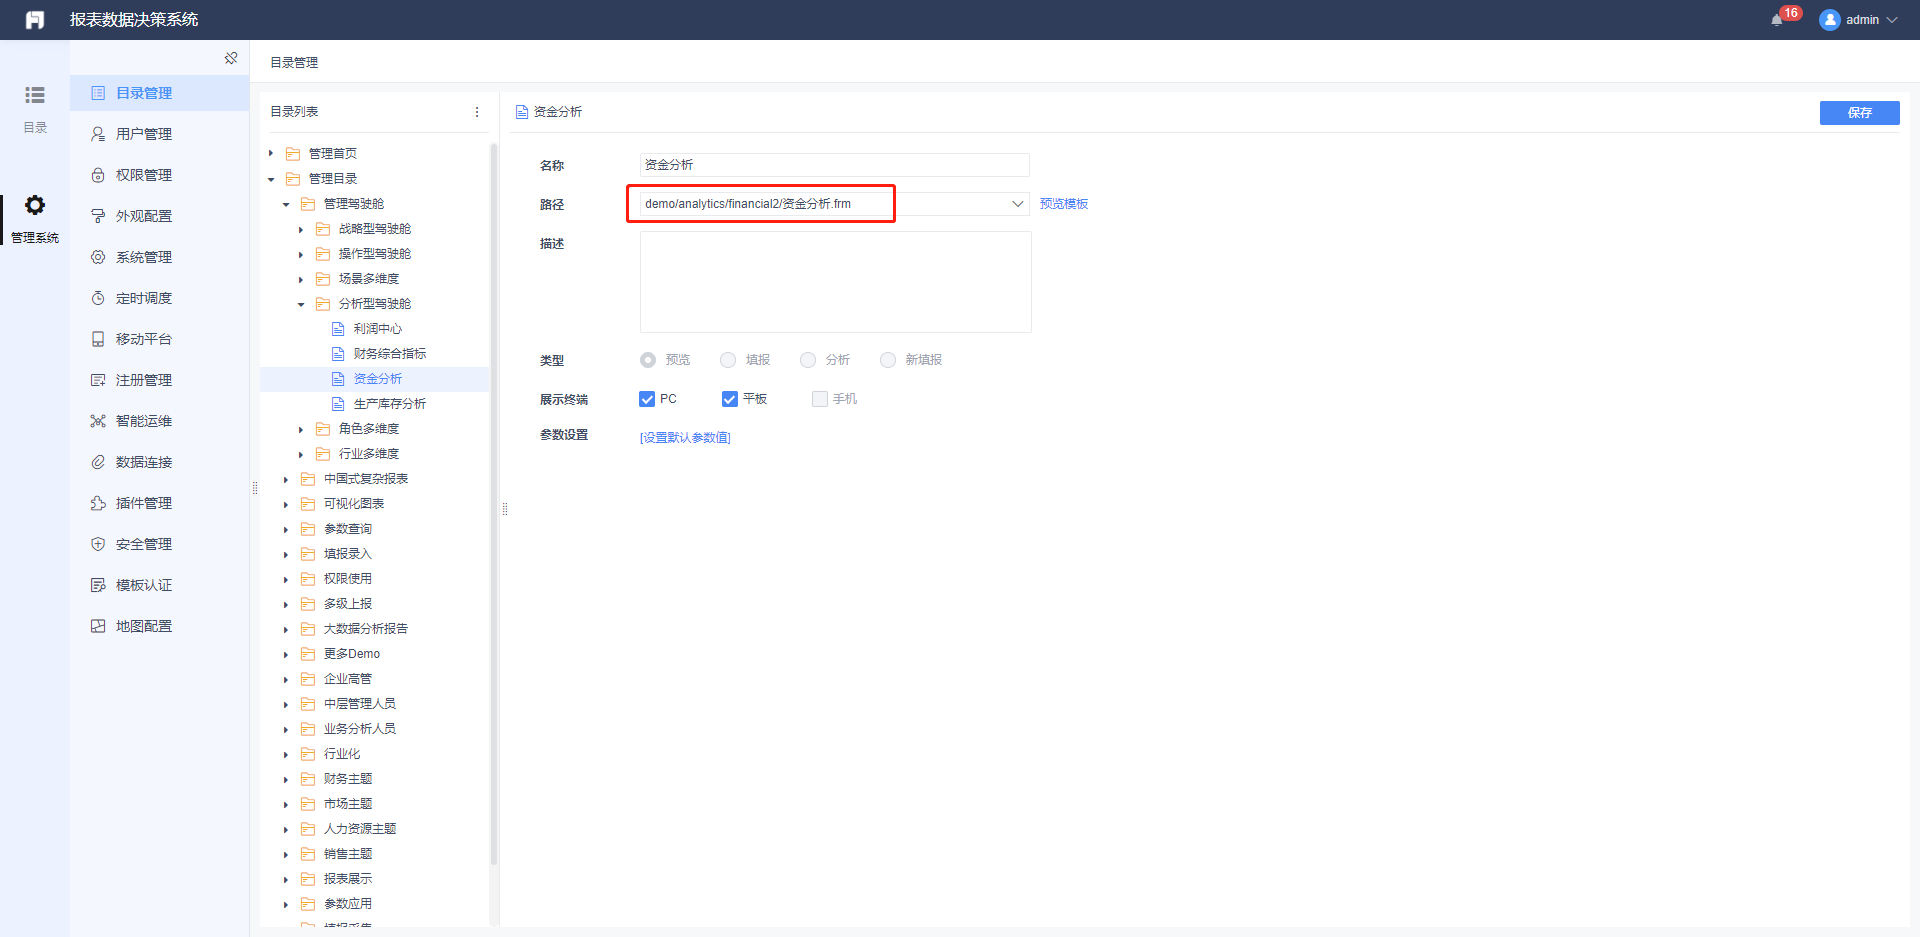Click the 系统管理 icon
Viewport: 1920px width, 937px height.
98,257
